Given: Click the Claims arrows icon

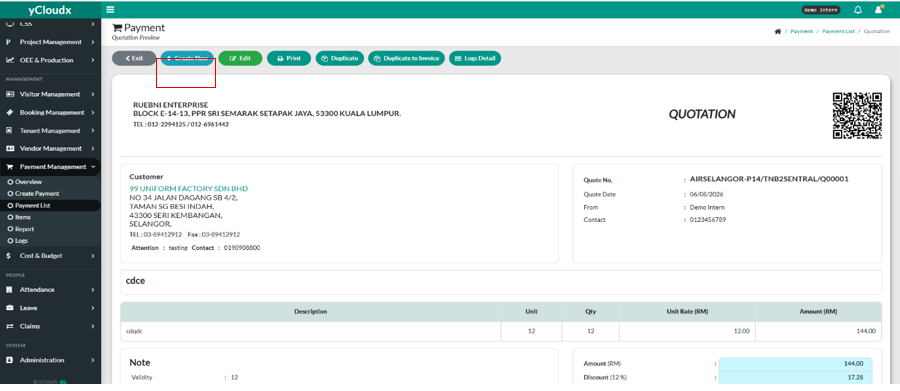Looking at the screenshot, I should pyautogui.click(x=10, y=327).
